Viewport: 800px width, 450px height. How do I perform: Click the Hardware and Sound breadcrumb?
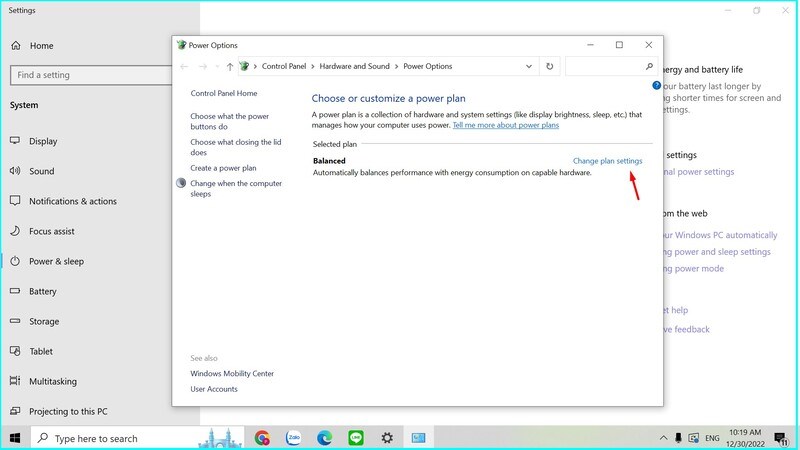coord(354,66)
